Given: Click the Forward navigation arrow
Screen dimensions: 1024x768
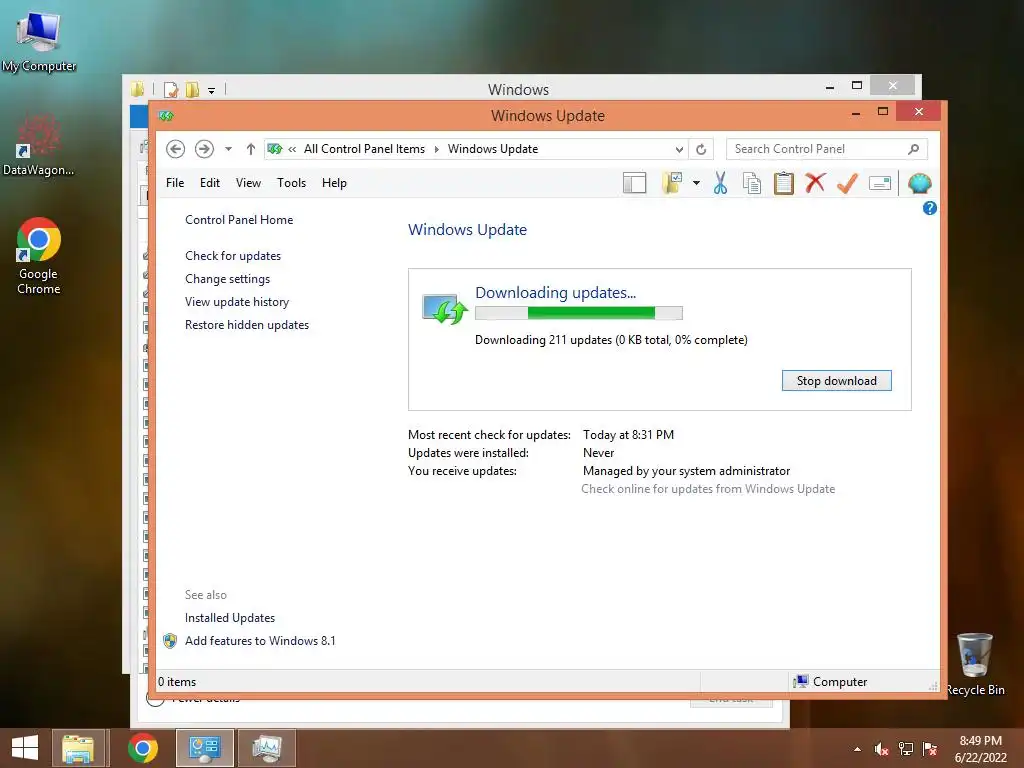Looking at the screenshot, I should coord(204,149).
